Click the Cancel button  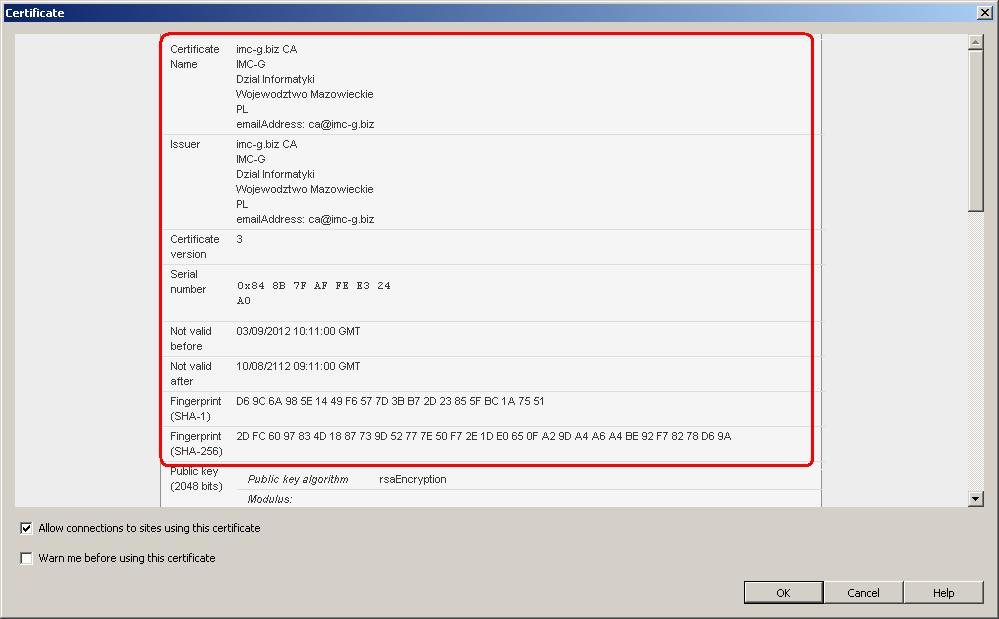[863, 593]
